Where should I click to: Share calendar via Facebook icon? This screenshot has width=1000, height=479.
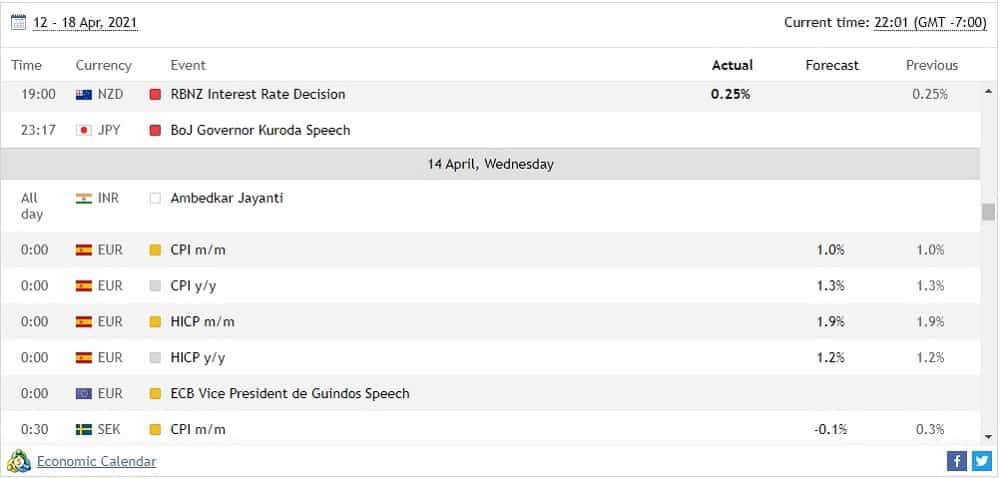957,461
